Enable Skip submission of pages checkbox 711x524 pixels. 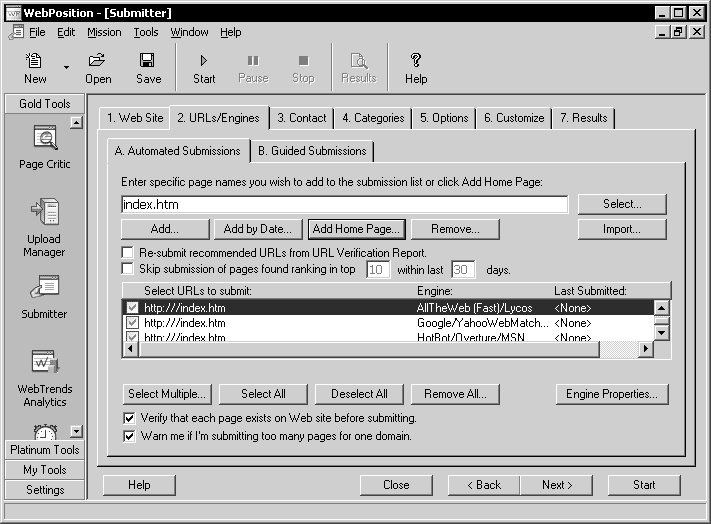coord(128,269)
